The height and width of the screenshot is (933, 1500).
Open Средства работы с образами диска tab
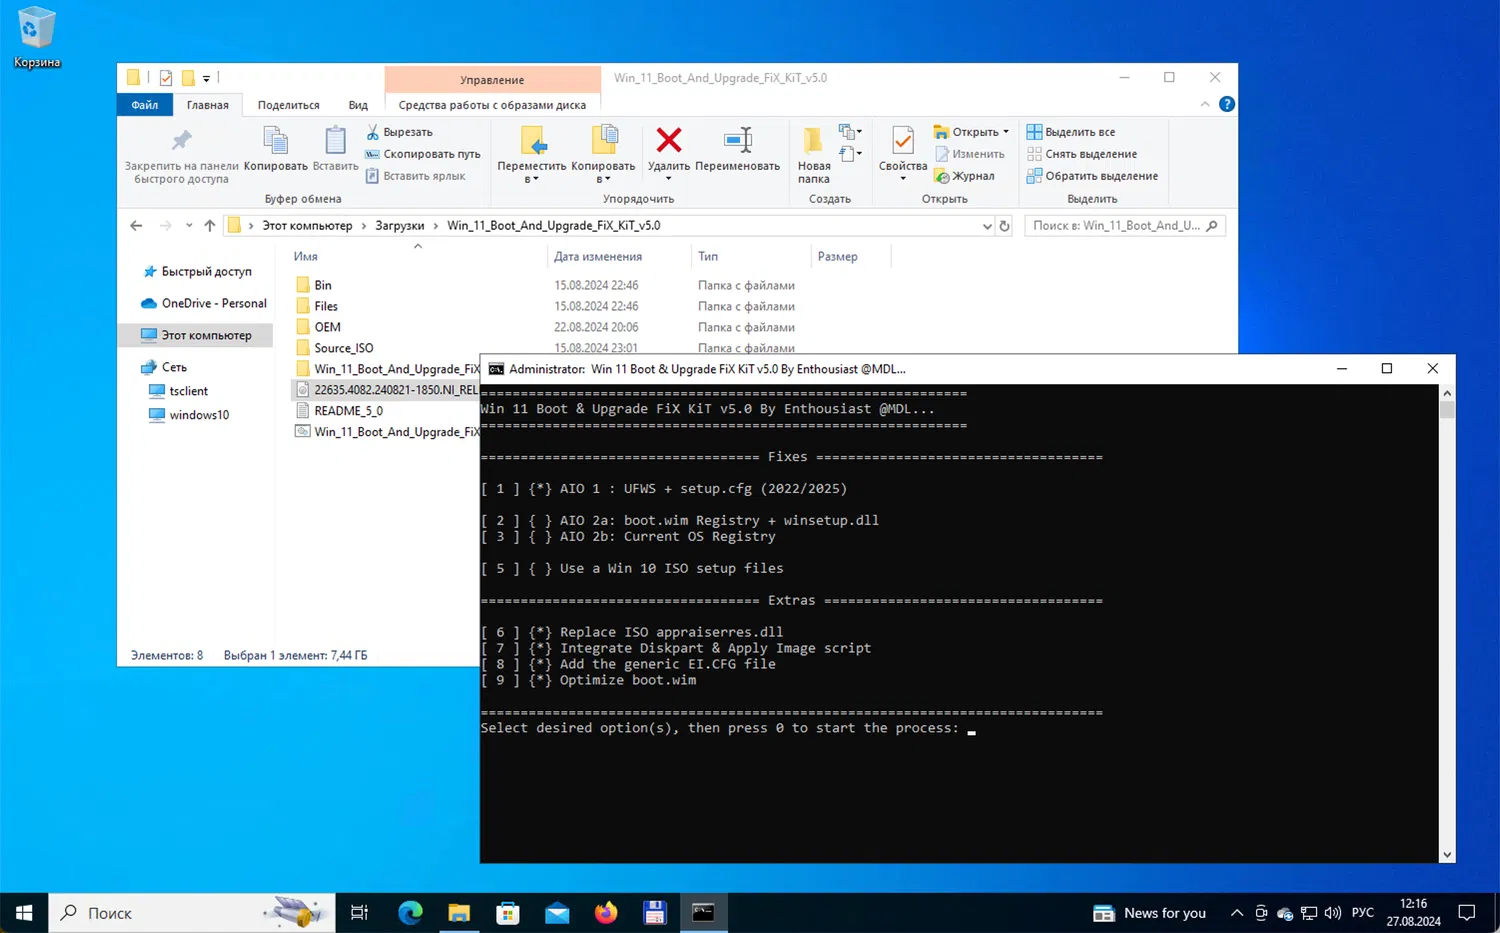[492, 105]
